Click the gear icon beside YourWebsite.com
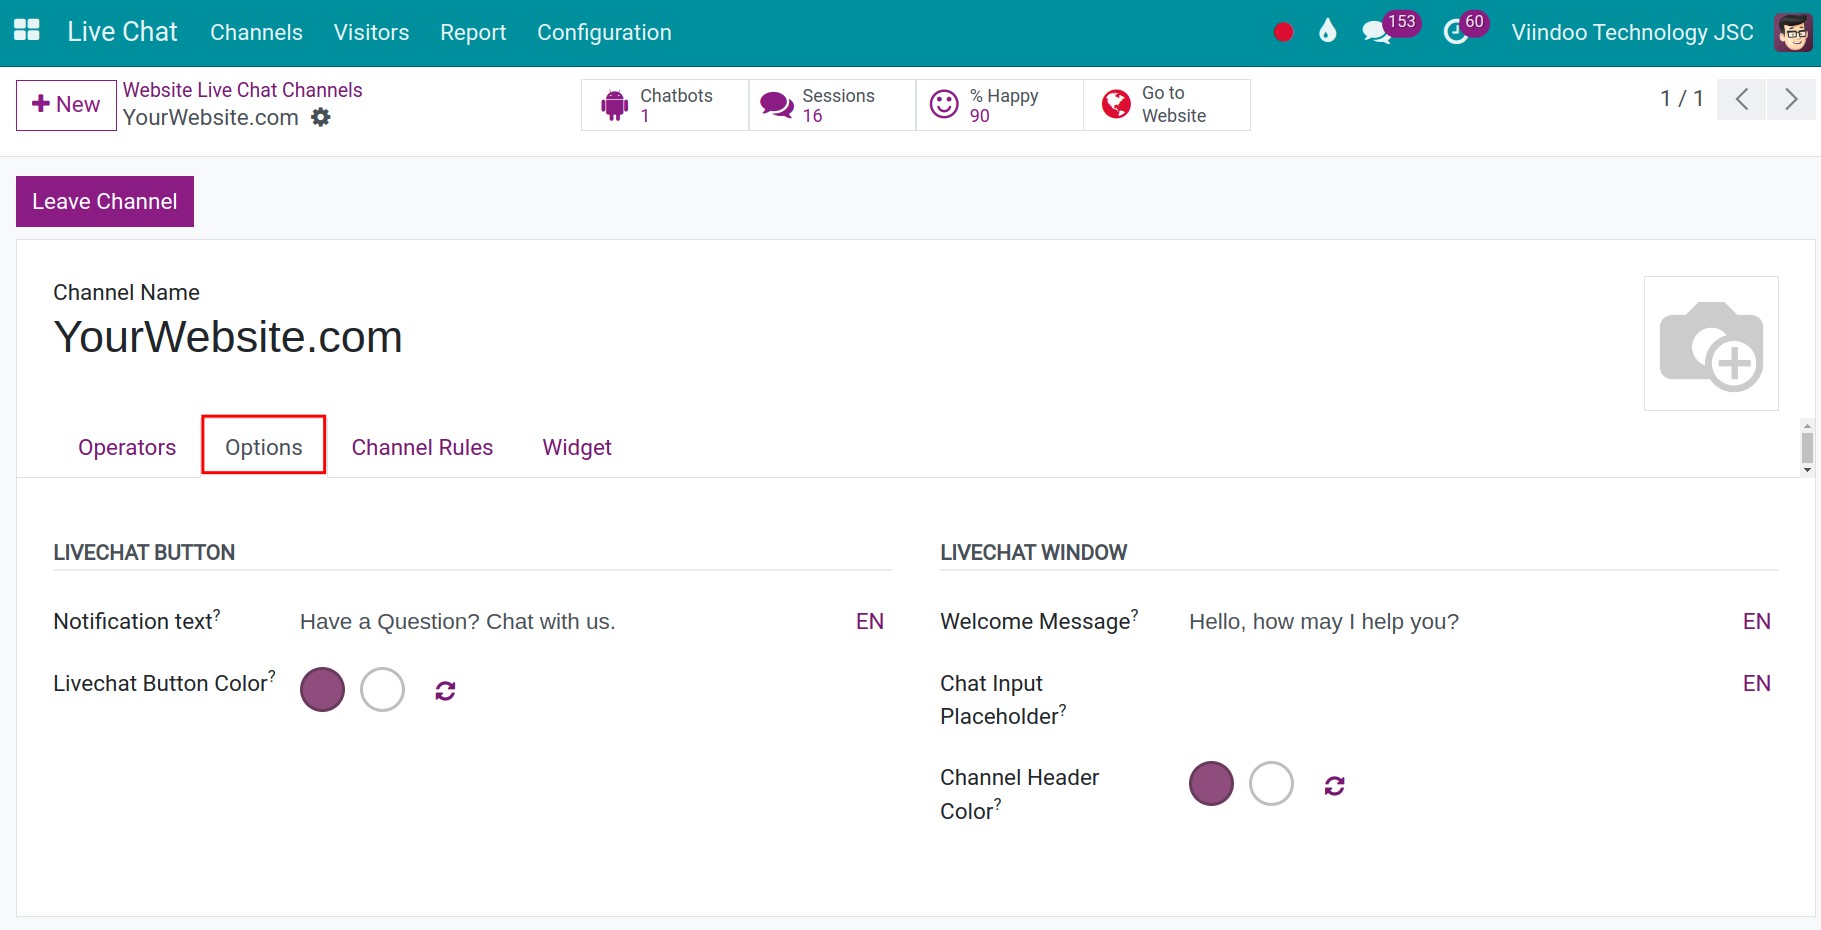This screenshot has height=930, width=1821. point(320,117)
